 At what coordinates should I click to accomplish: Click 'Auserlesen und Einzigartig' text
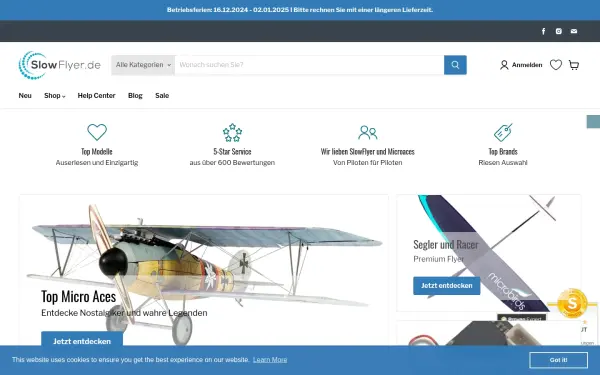97,163
